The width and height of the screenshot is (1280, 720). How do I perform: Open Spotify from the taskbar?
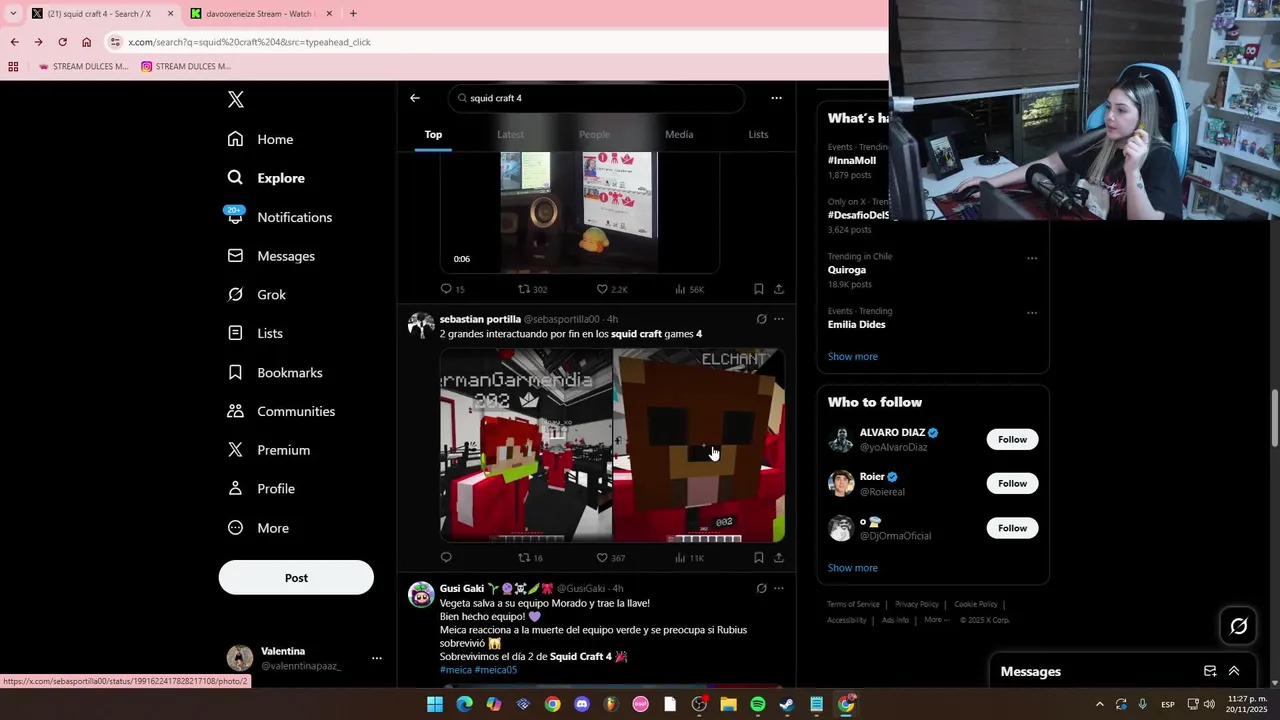point(758,704)
